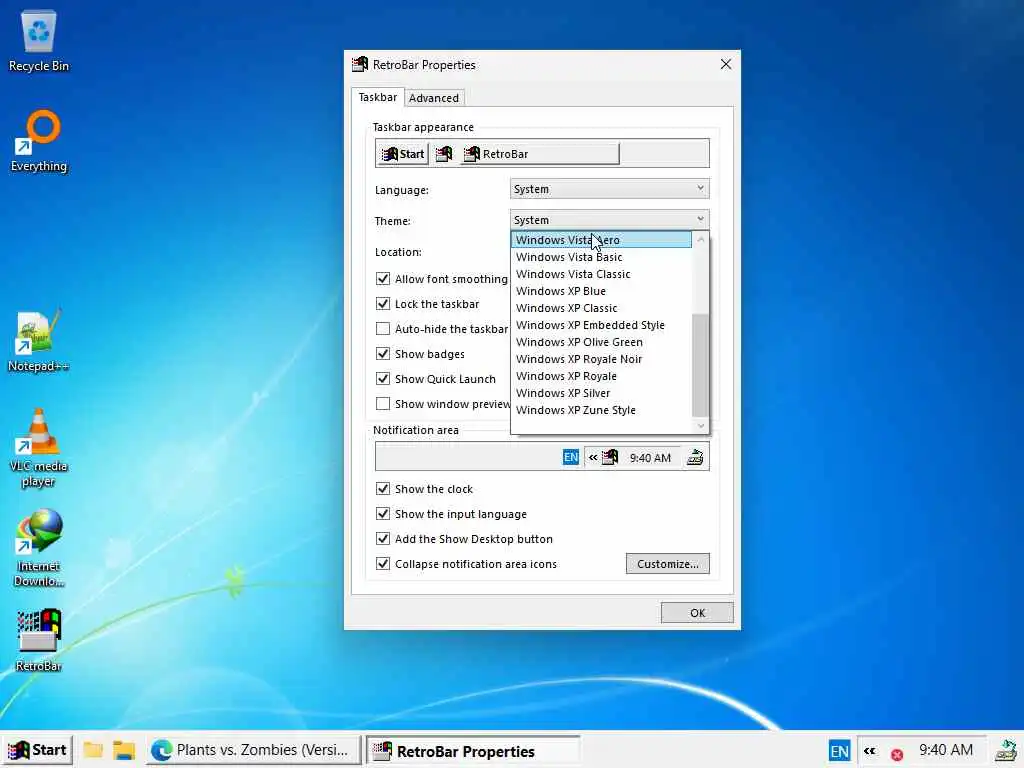Click the theme list scroll down arrow
Image resolution: width=1024 pixels, height=768 pixels.
pos(701,426)
